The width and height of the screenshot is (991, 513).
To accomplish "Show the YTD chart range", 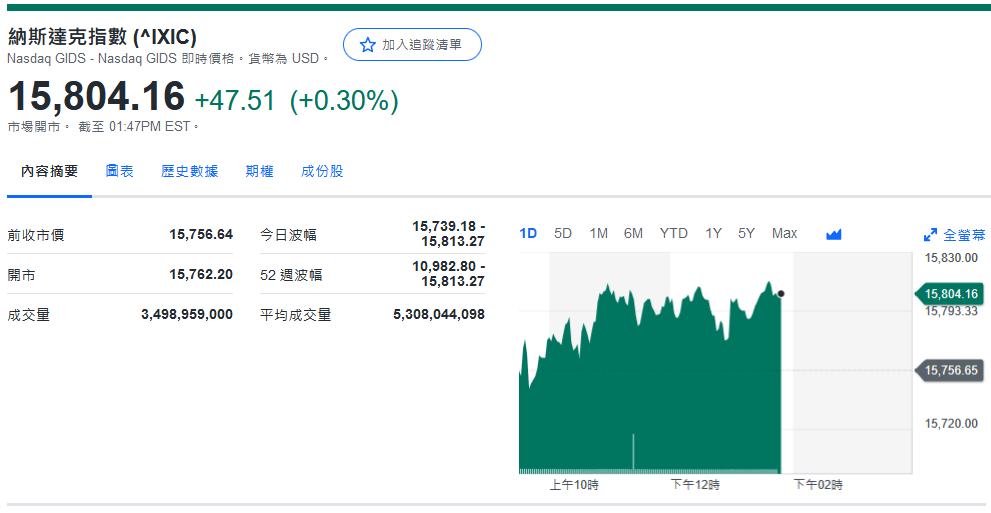I will [x=673, y=233].
